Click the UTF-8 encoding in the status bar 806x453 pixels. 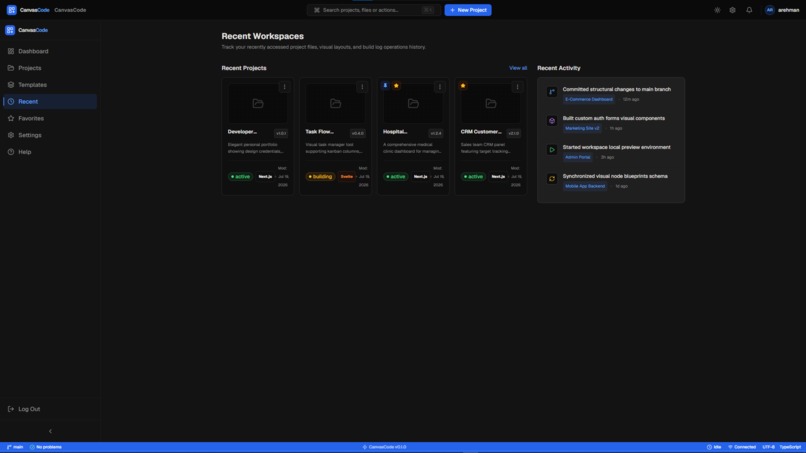pos(768,447)
